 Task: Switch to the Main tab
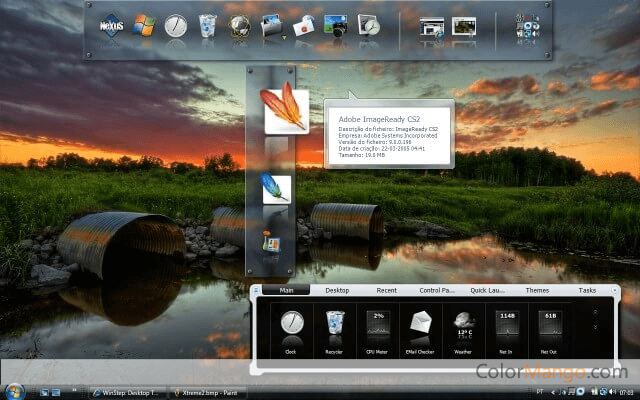coord(286,290)
